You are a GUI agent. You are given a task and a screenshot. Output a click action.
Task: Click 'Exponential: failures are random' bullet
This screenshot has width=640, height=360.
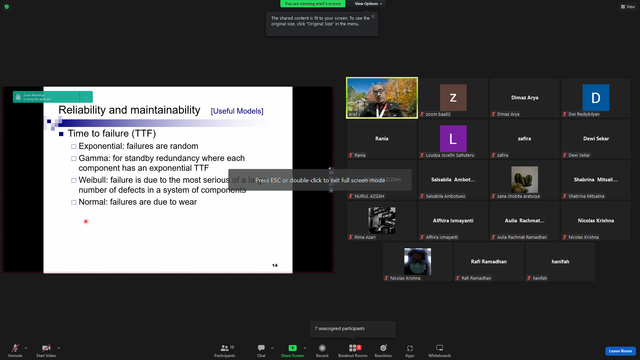pyautogui.click(x=138, y=146)
